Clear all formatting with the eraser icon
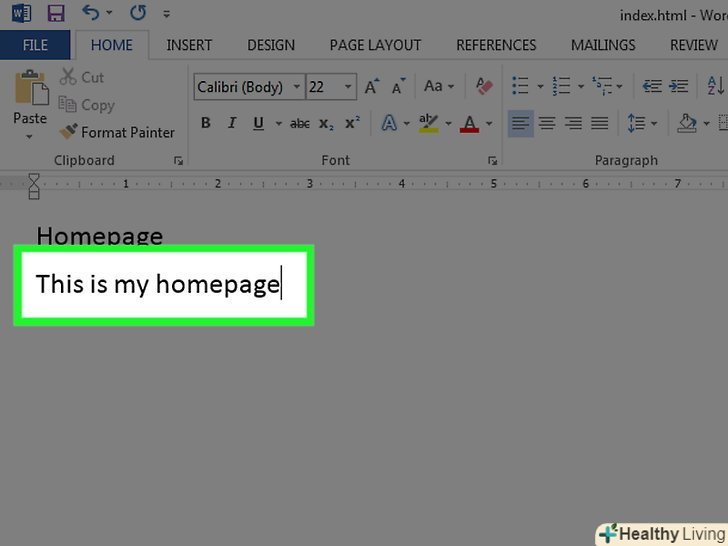 [484, 86]
